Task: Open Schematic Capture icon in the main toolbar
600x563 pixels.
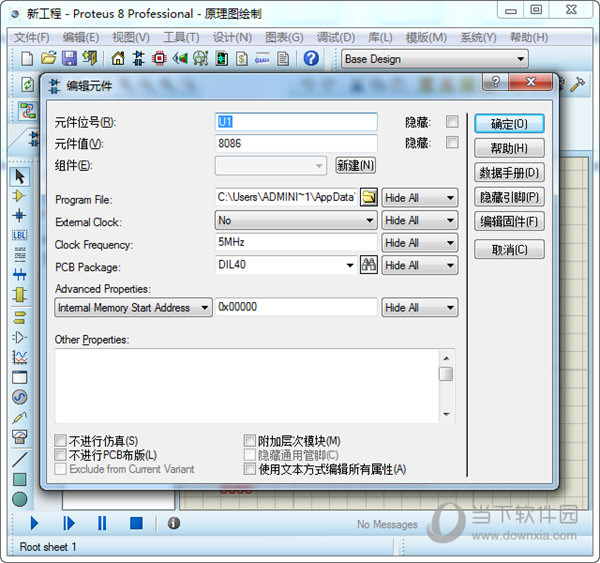Action: pyautogui.click(x=139, y=59)
